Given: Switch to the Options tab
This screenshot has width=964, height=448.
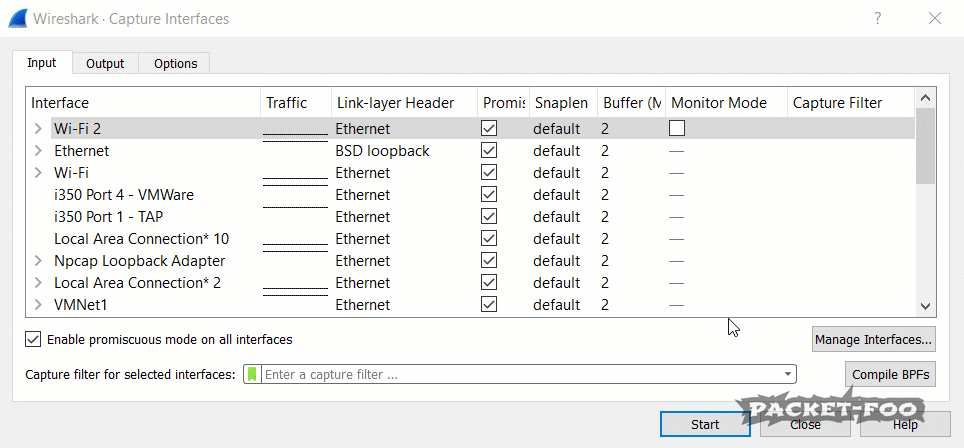Looking at the screenshot, I should coord(175,64).
